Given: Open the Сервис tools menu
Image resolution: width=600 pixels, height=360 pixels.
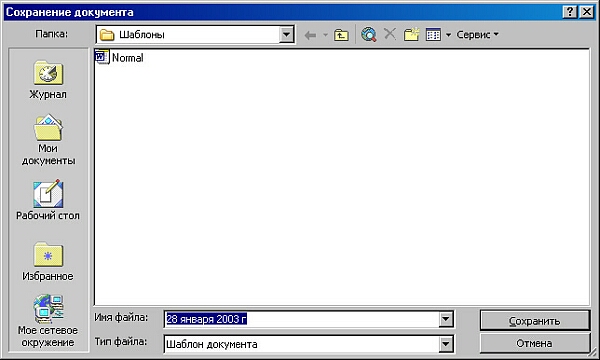Looking at the screenshot, I should tap(477, 34).
